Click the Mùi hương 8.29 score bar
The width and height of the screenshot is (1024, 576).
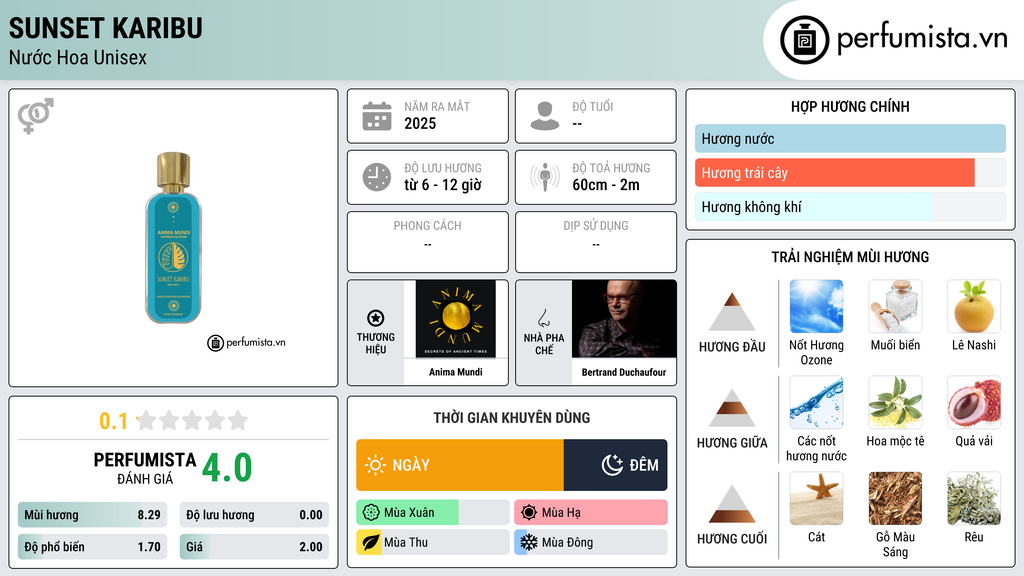(92, 515)
